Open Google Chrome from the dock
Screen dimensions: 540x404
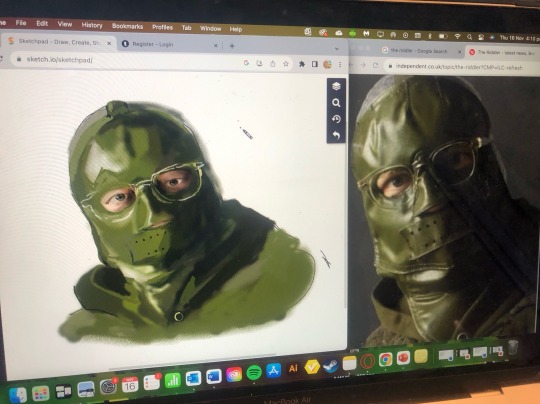(x=385, y=360)
